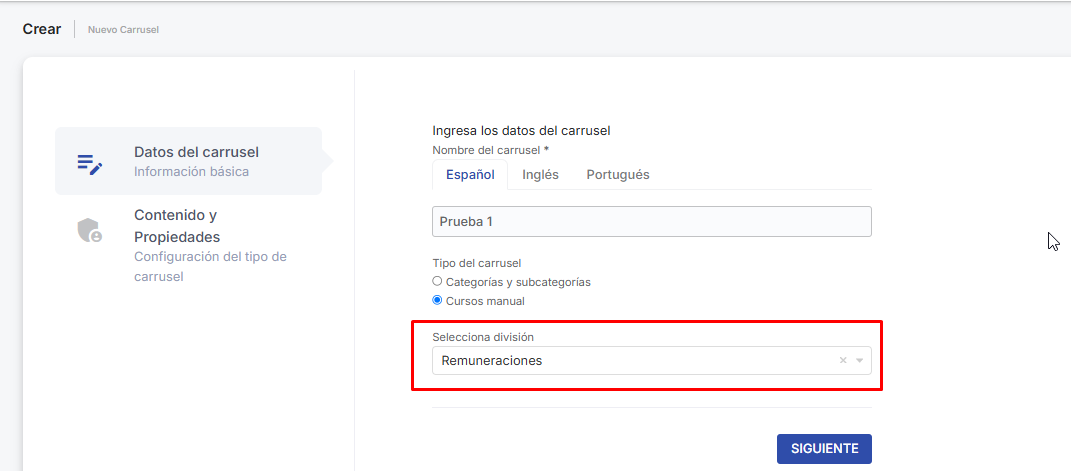Screen dimensions: 1071x471
Task: Expand the división dropdown using its arrow
Action: click(x=859, y=361)
